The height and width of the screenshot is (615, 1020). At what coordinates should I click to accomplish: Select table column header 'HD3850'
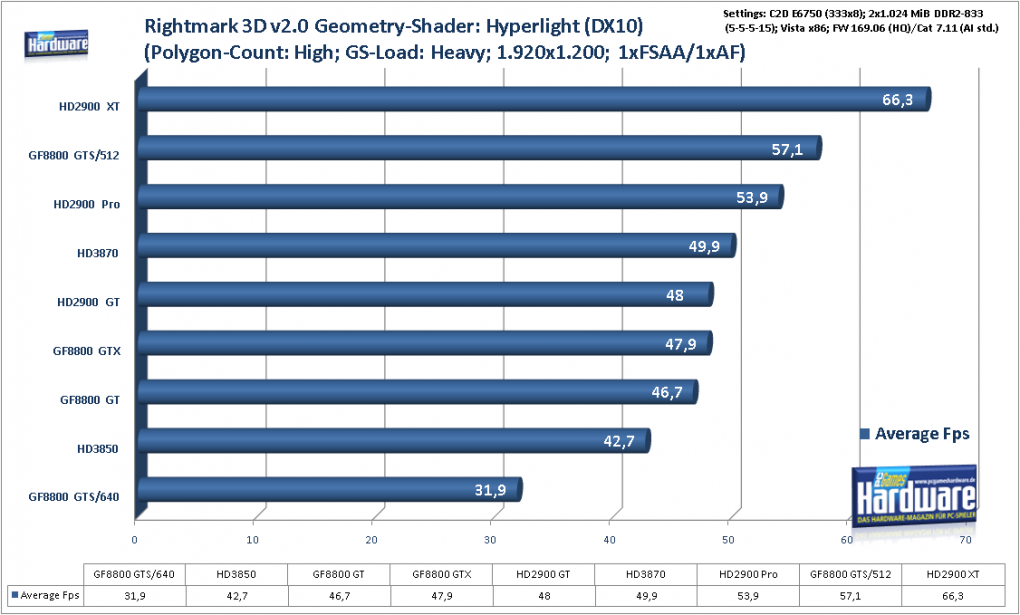point(236,575)
